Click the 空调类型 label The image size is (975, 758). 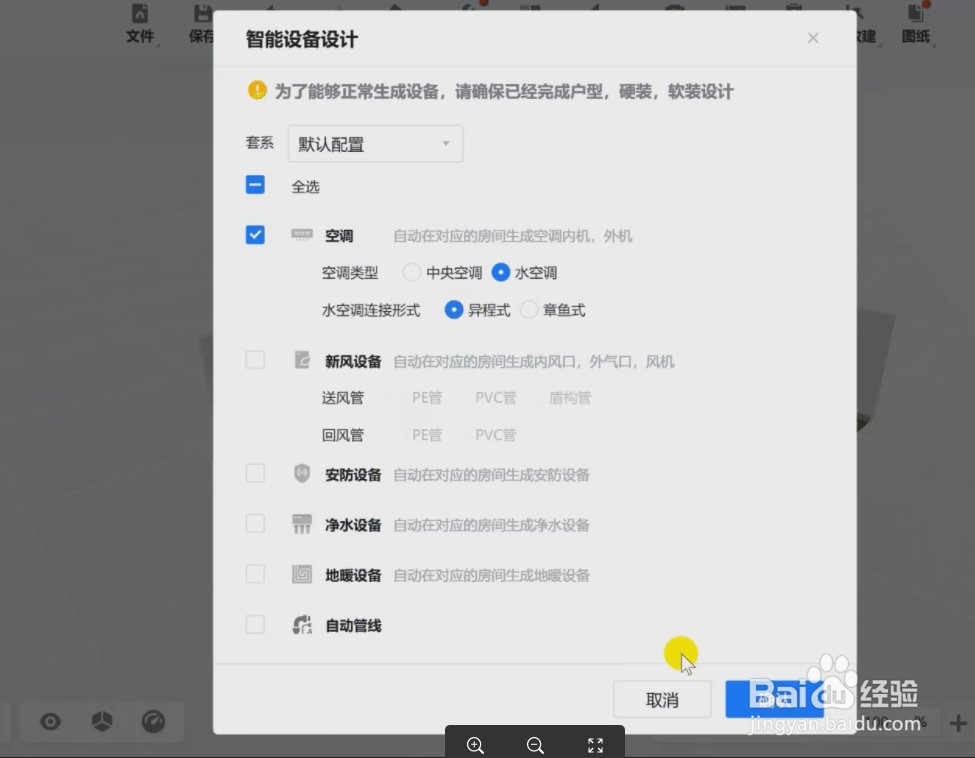349,273
